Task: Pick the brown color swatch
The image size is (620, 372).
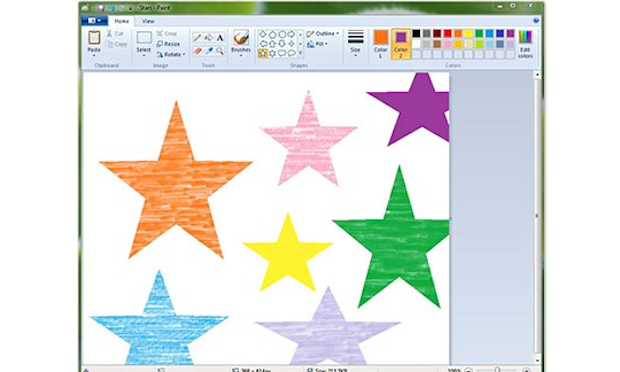Action: [x=437, y=44]
